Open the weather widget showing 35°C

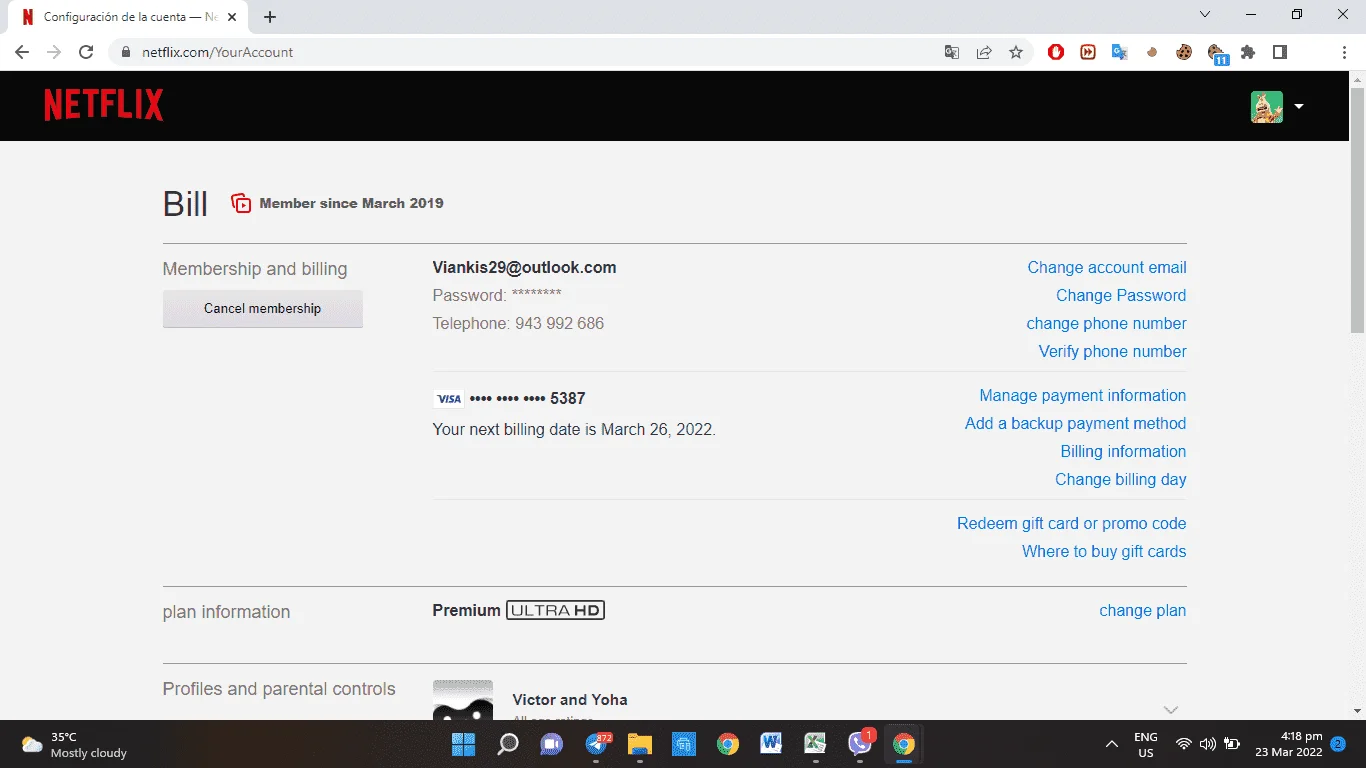click(75, 744)
